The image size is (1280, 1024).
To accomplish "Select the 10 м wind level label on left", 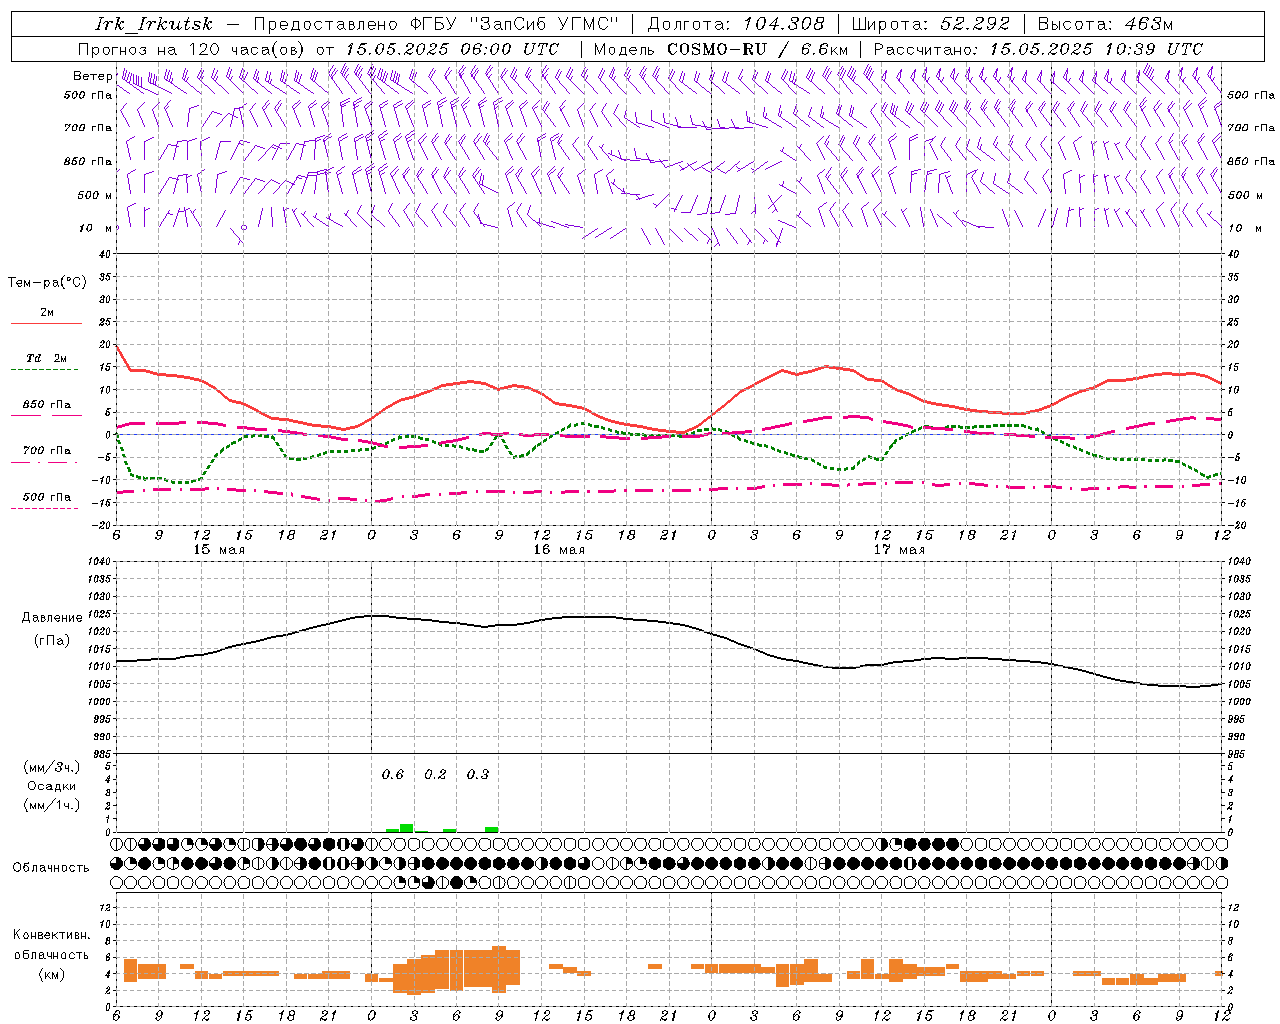I will (96, 228).
